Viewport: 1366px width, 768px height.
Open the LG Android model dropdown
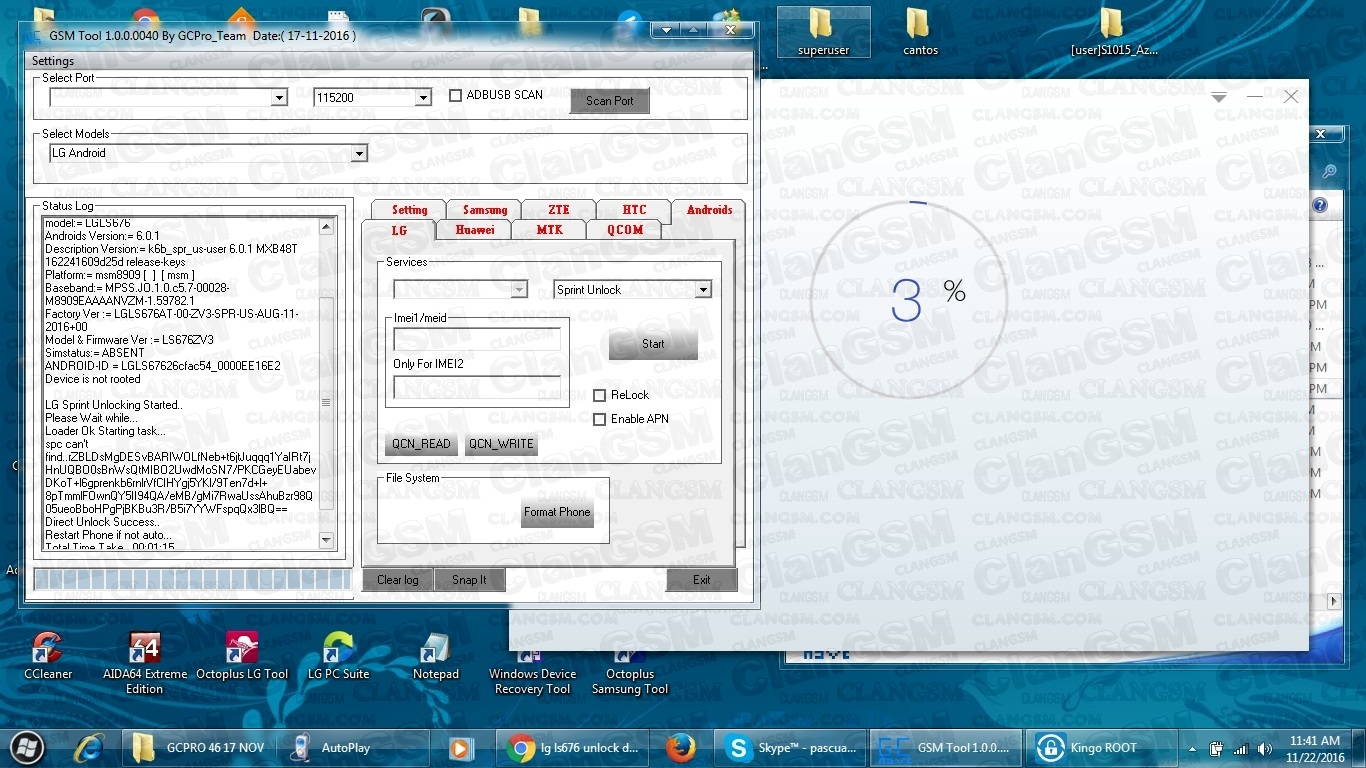pyautogui.click(x=359, y=153)
